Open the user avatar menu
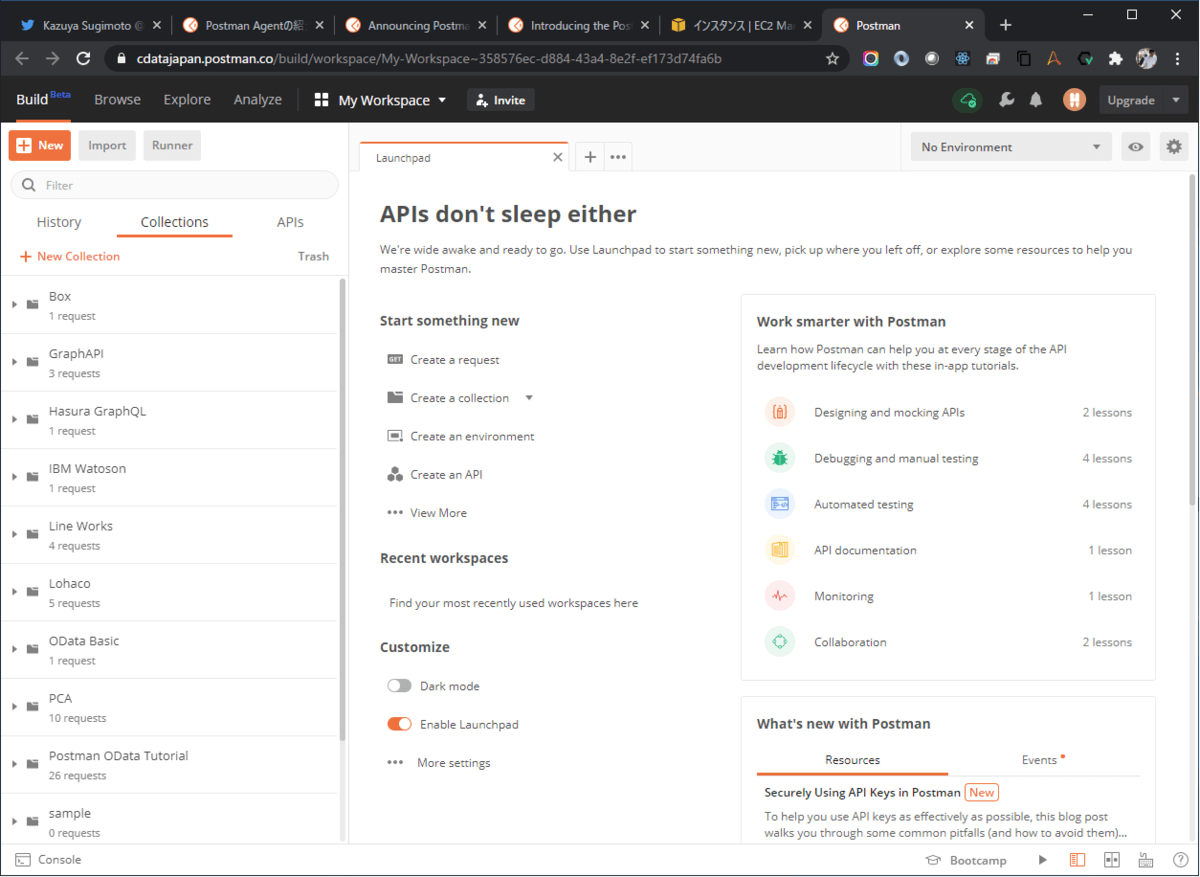This screenshot has height=877, width=1200. click(x=1074, y=100)
